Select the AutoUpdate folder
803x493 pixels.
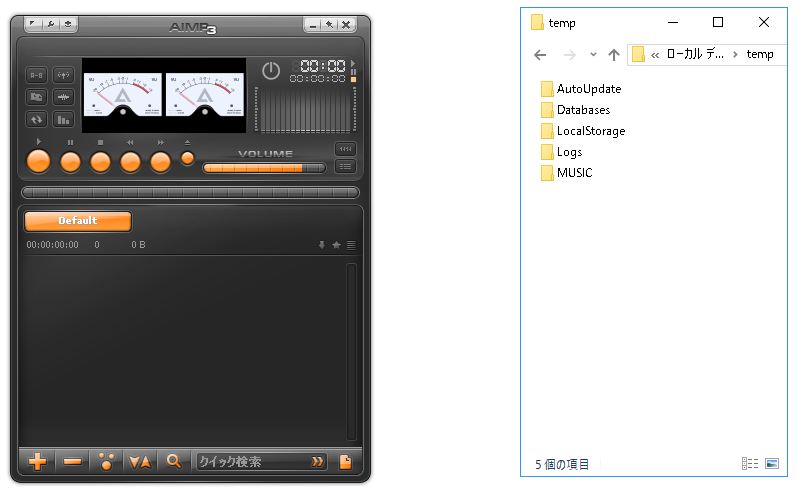(581, 89)
